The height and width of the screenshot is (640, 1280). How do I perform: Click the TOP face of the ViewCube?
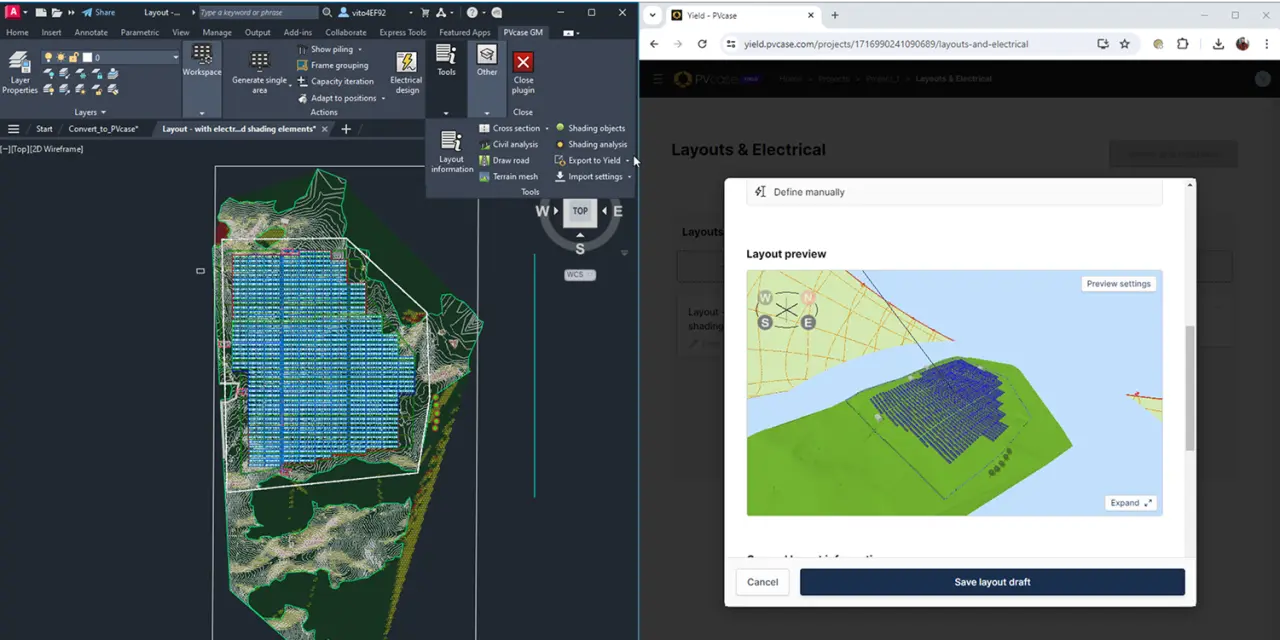[x=580, y=211]
